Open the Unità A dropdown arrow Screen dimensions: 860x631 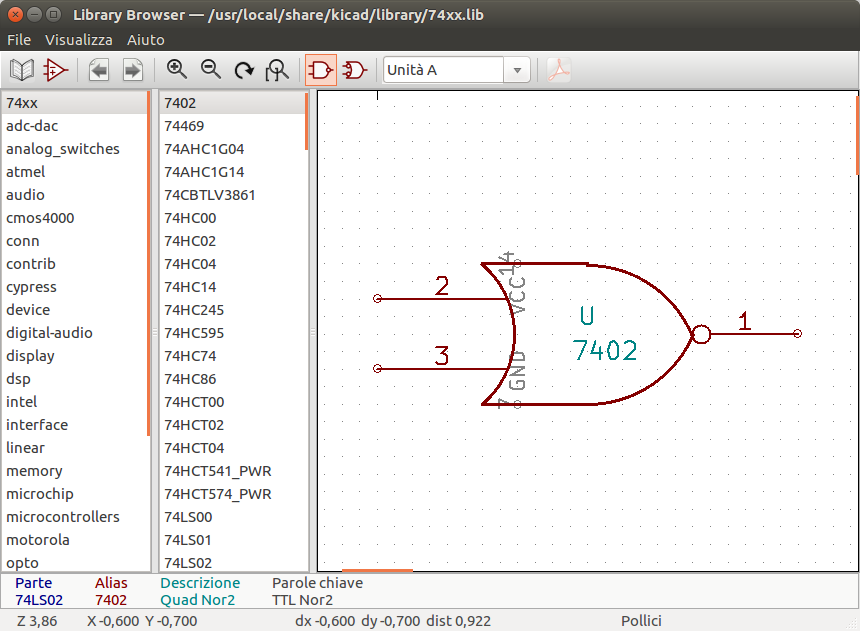coord(517,70)
